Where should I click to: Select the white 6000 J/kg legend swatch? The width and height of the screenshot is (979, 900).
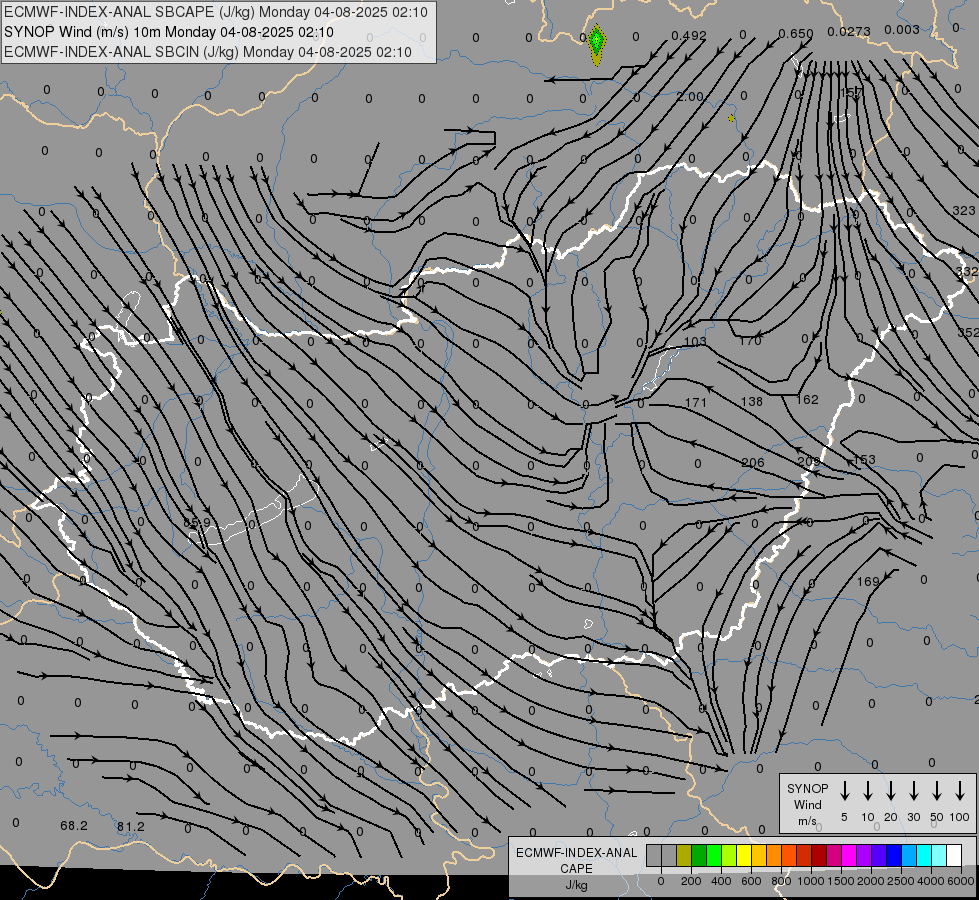[x=953, y=856]
